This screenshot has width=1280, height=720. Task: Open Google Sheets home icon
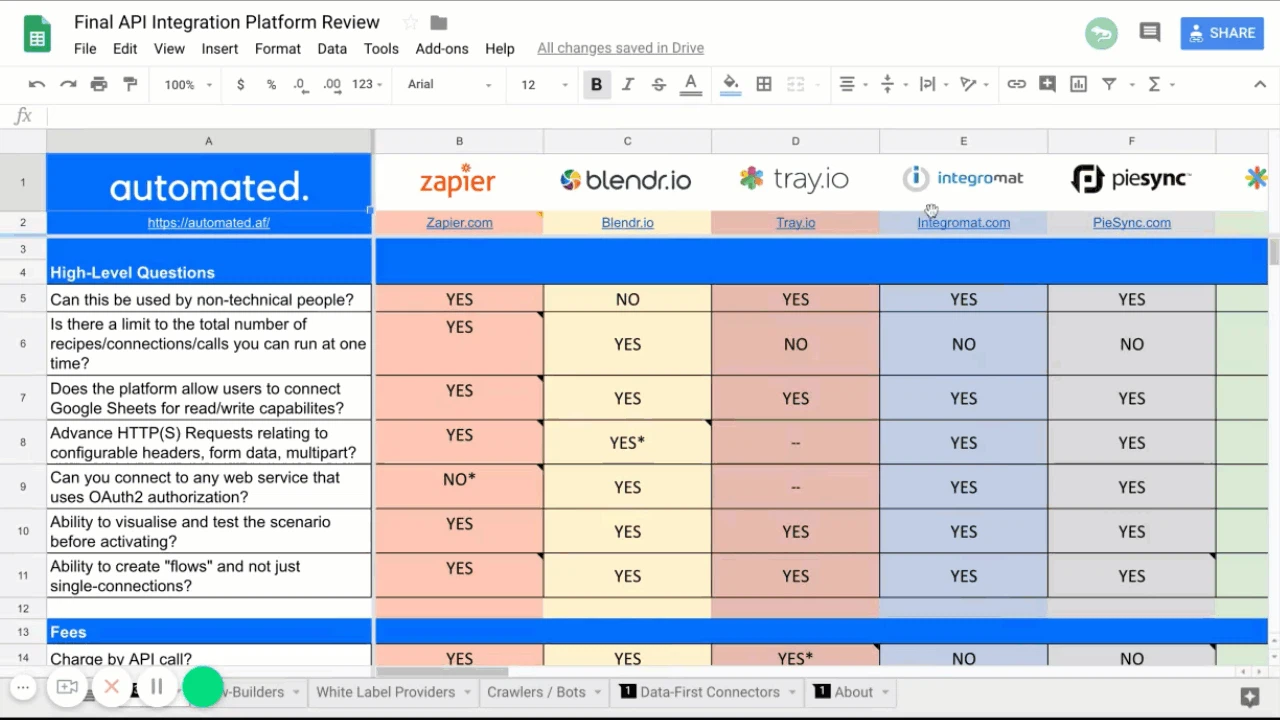click(x=38, y=34)
